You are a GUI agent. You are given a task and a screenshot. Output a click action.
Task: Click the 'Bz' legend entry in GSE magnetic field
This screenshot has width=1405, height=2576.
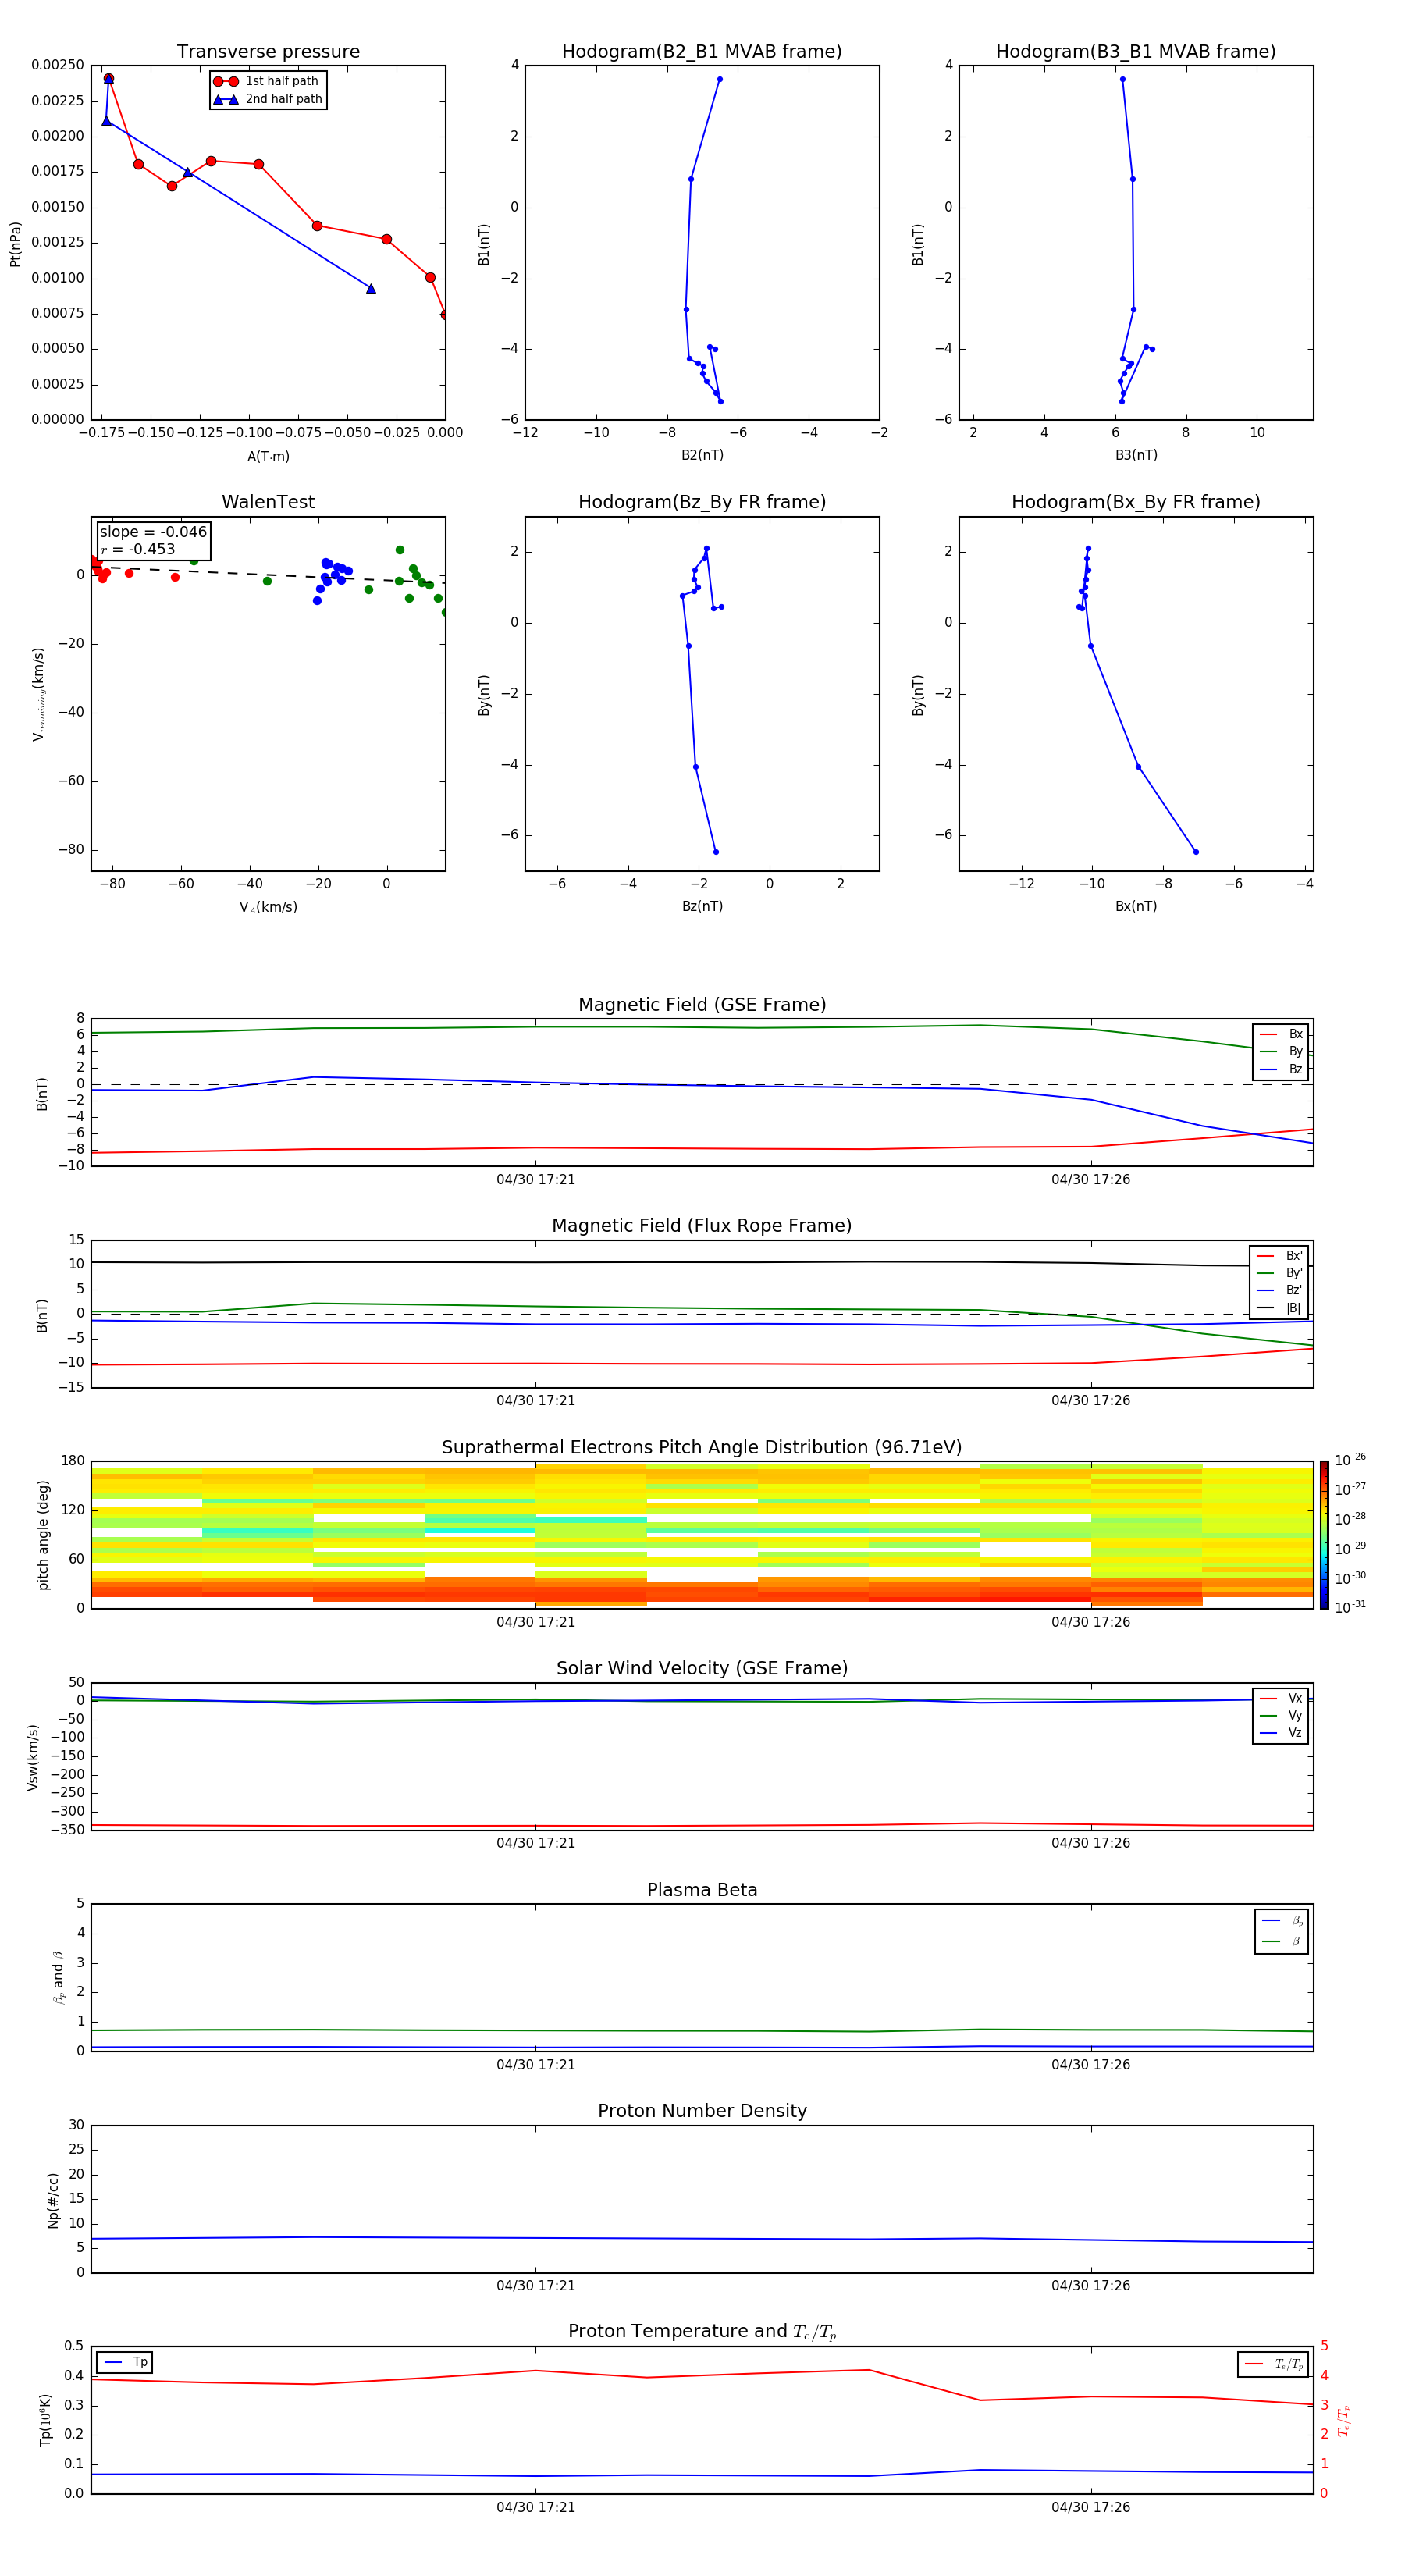(x=1281, y=1069)
